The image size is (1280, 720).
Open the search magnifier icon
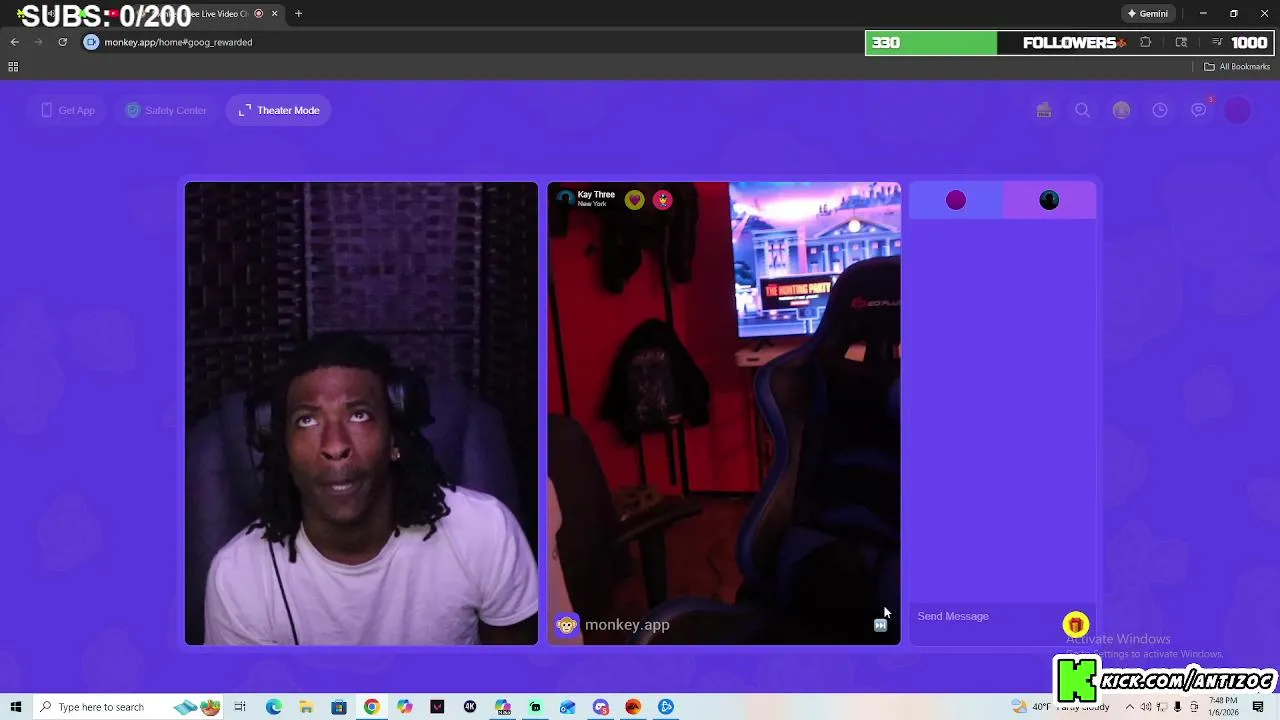pos(1082,110)
